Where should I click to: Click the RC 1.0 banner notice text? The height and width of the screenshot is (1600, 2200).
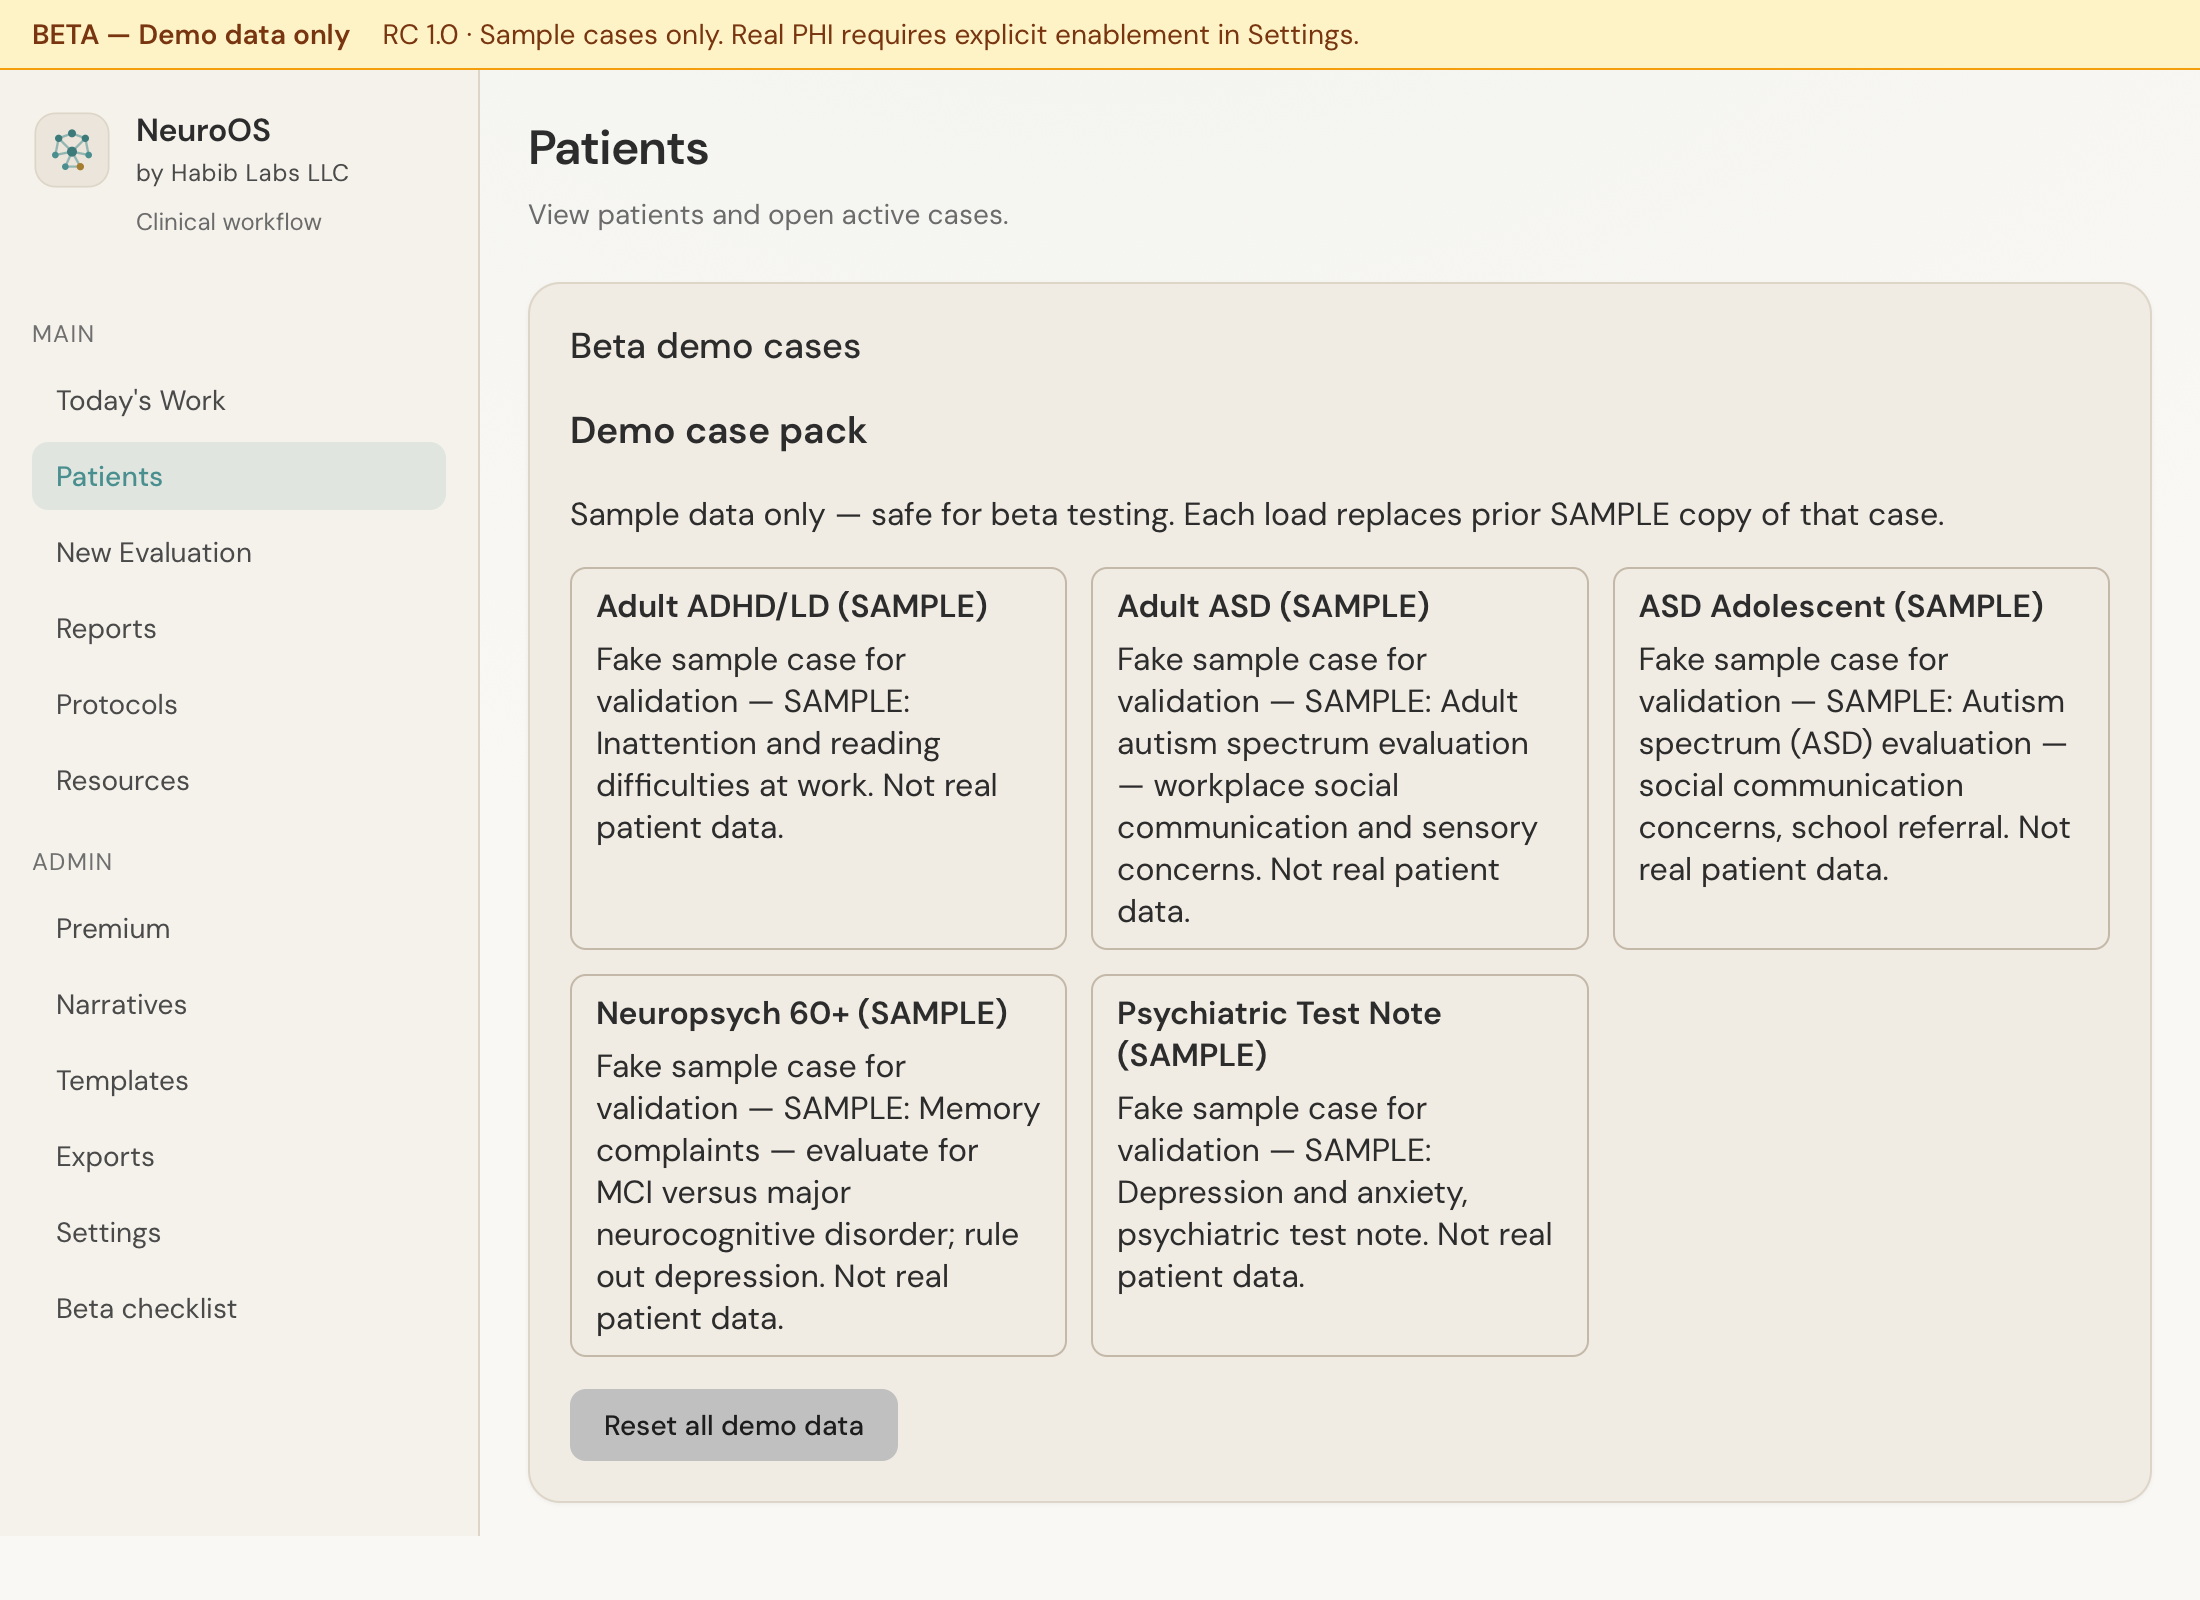click(870, 34)
